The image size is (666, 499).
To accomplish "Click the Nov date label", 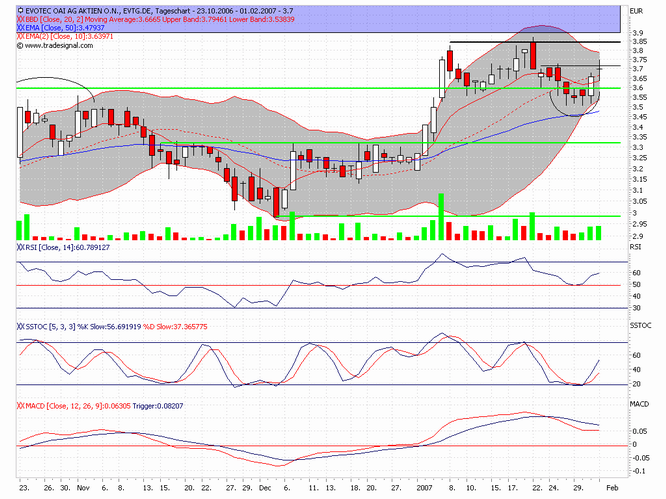I will [x=83, y=488].
